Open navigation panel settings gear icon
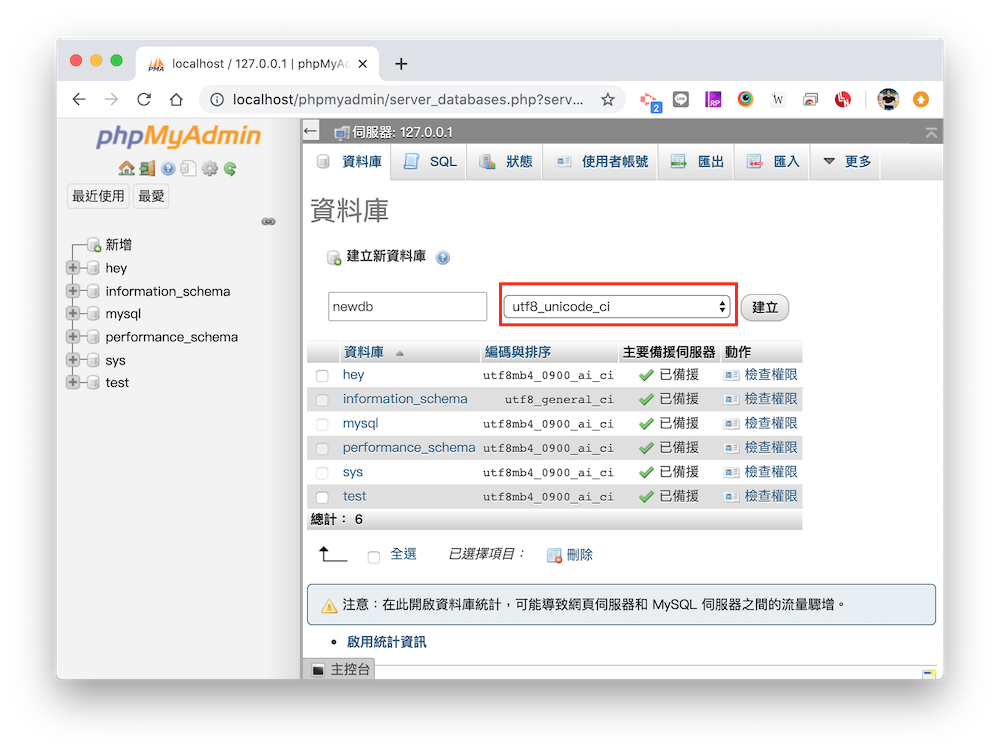This screenshot has height=754, width=1000. coord(209,168)
